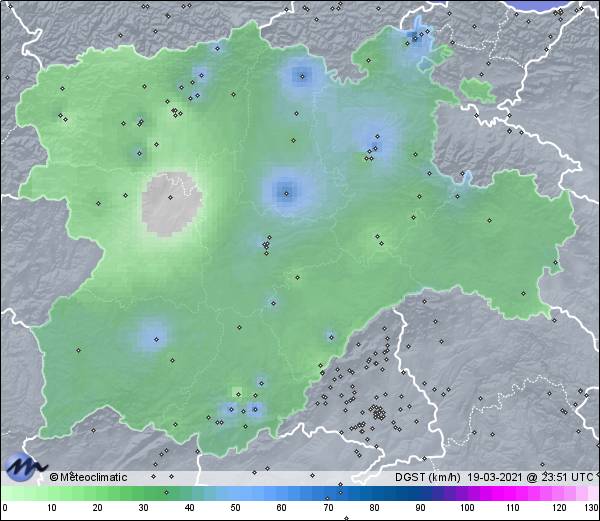This screenshot has width=600, height=521.
Task: Click the scale label 0
Action: click(5, 508)
